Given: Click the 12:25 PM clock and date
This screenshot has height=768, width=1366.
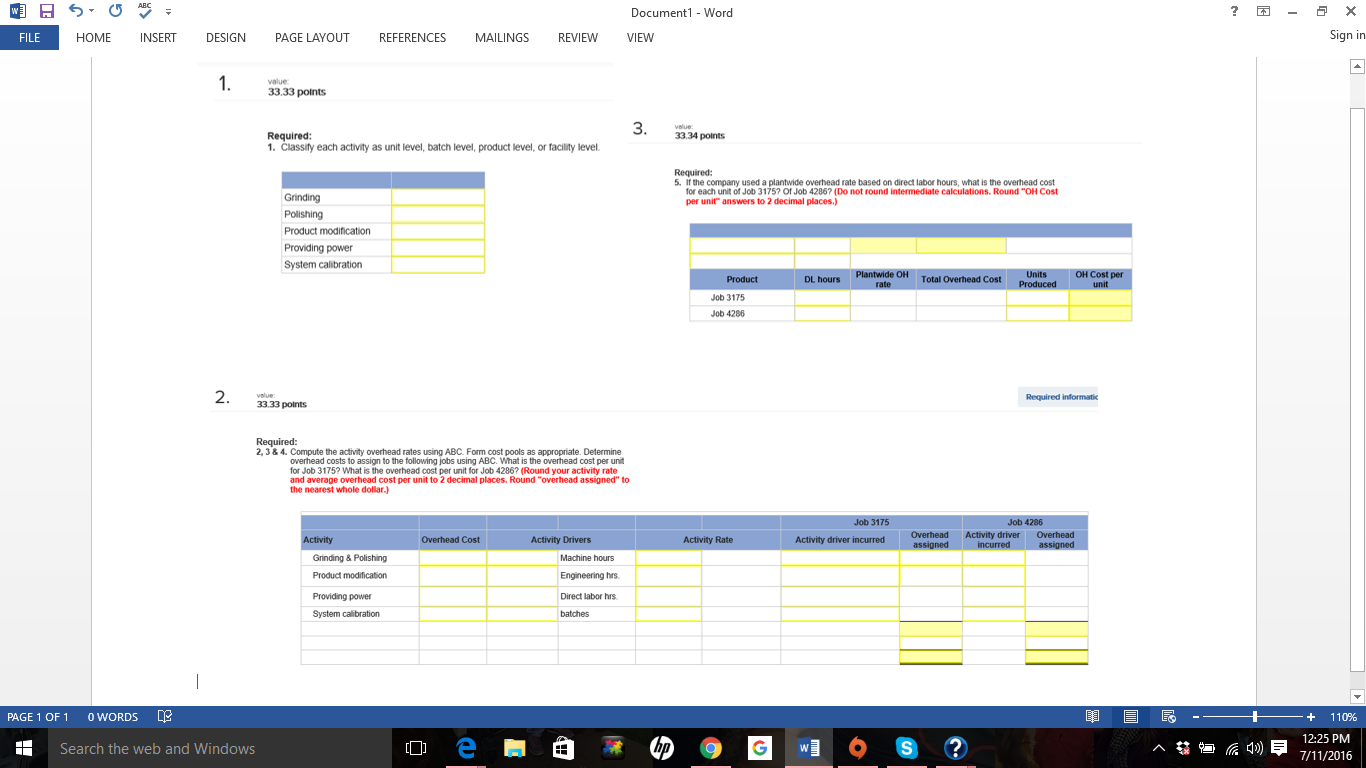Looking at the screenshot, I should [1327, 748].
